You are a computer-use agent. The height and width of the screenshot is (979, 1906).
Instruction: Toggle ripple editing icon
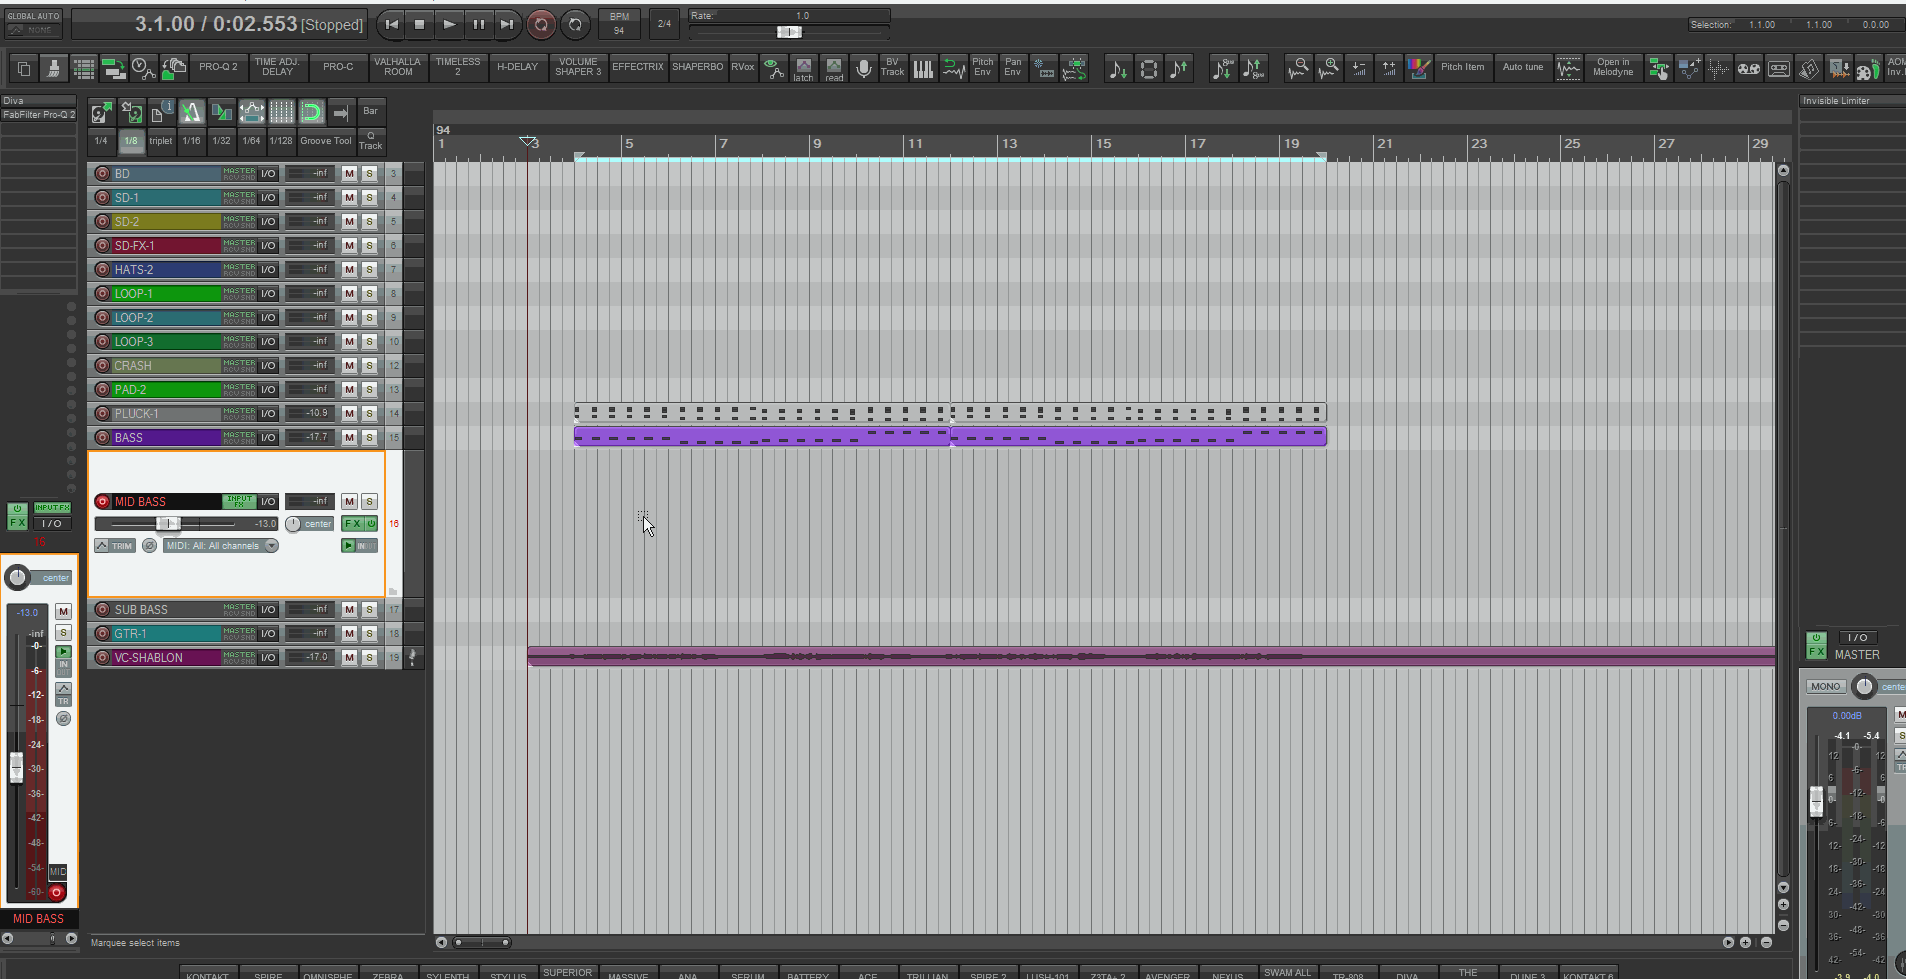pyautogui.click(x=252, y=111)
